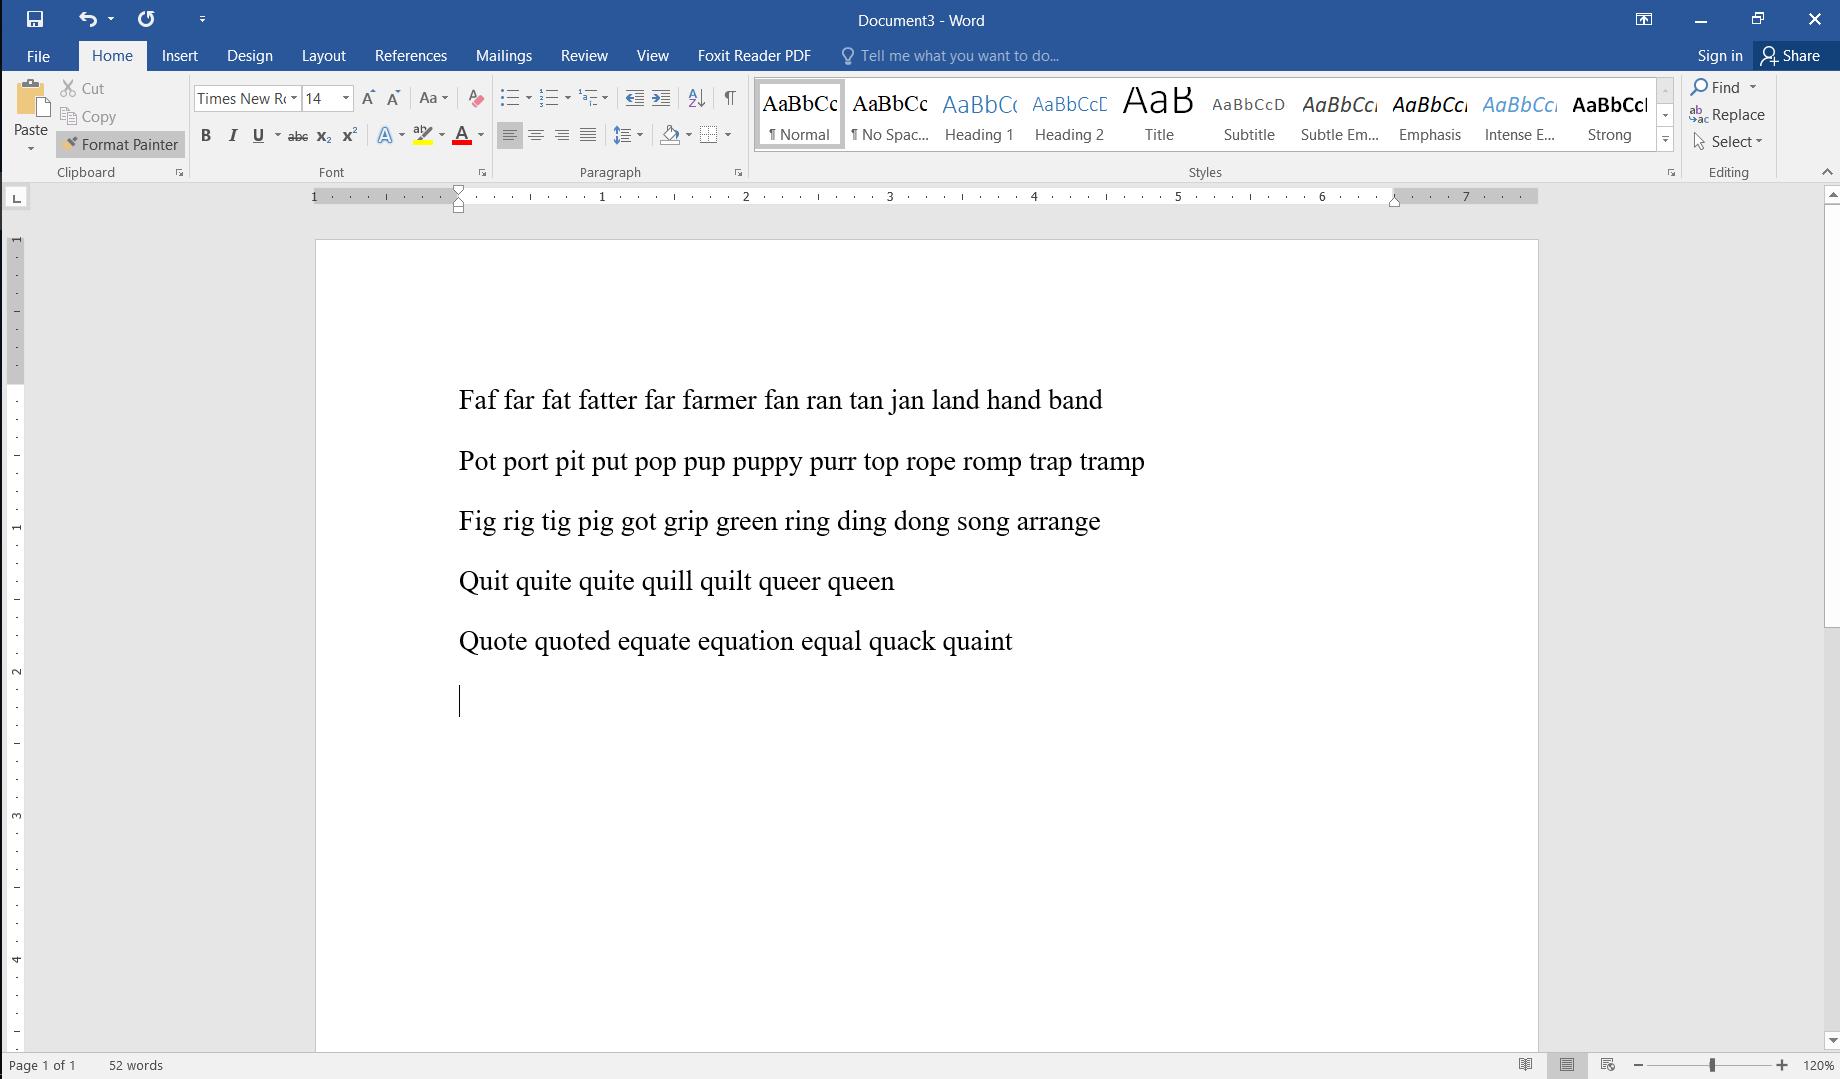The height and width of the screenshot is (1079, 1840).
Task: Click the Grow Font size icon
Action: pos(368,98)
